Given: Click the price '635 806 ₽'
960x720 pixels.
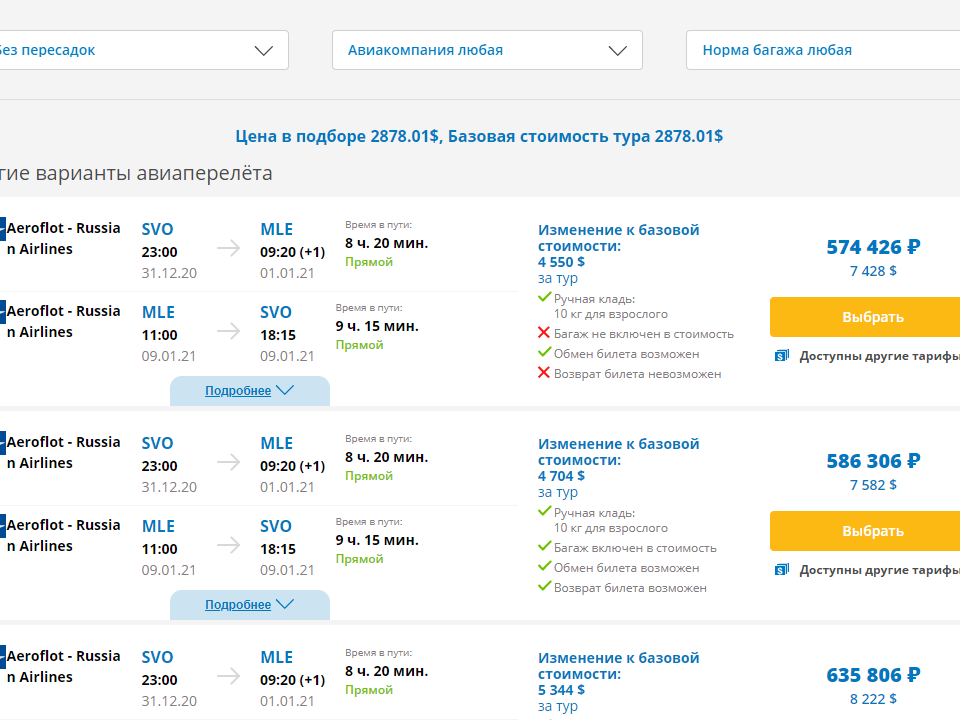Looking at the screenshot, I should click(x=873, y=675).
